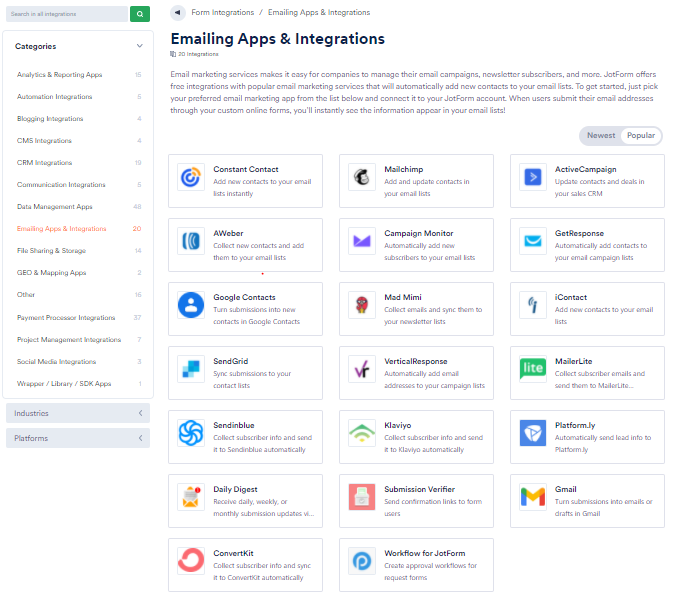Click Emailing Apps & Integrations breadcrumb

319,13
